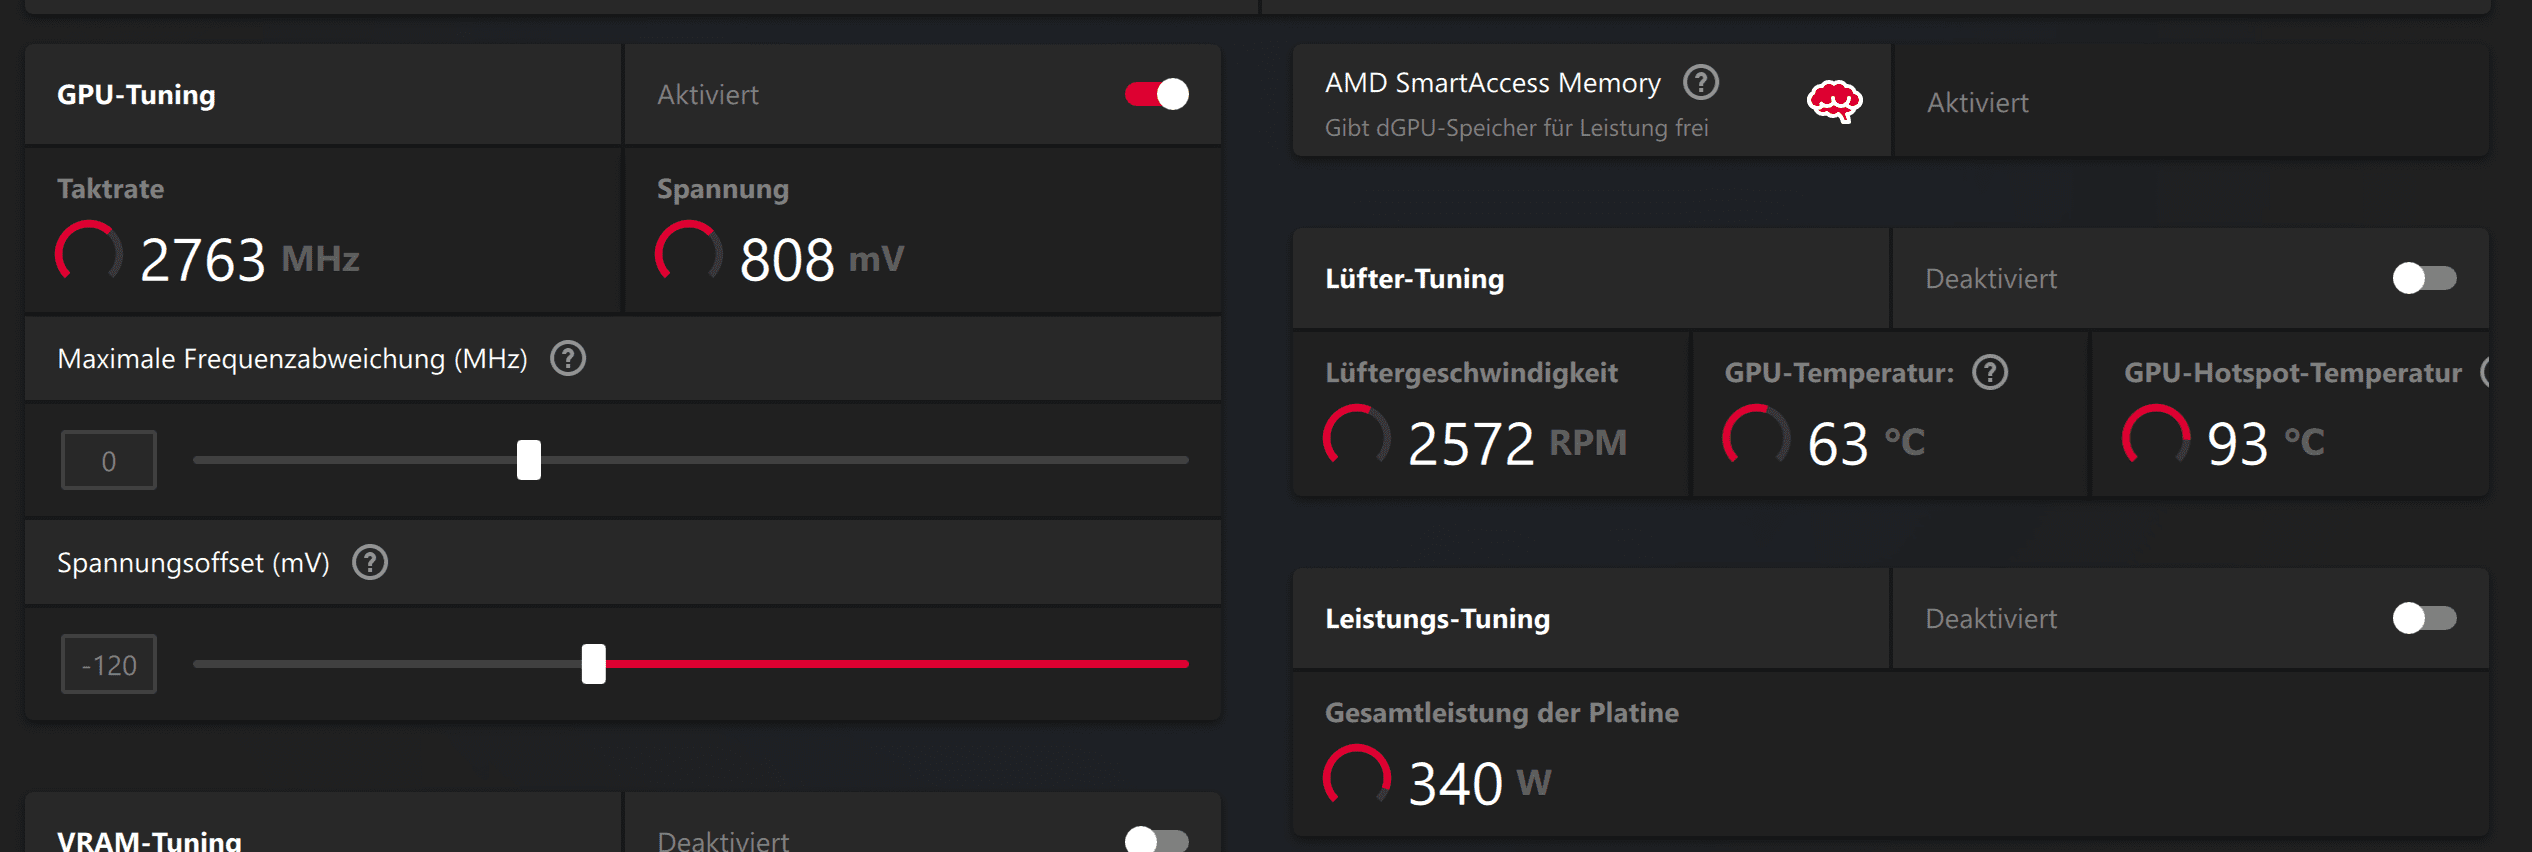Viewport: 2532px width, 852px height.
Task: Click the Lüftergeschwindigkeit gauge icon
Action: tap(1357, 438)
